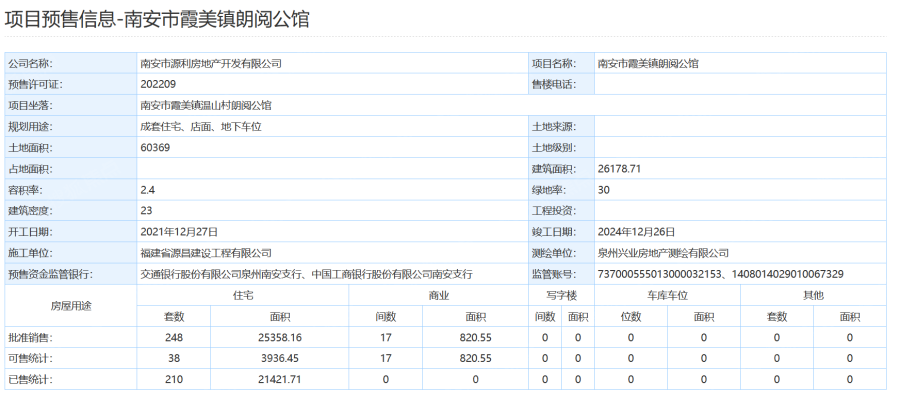
Task: Select company name 南安市源利房地产开发有限公司
Action: coord(211,63)
